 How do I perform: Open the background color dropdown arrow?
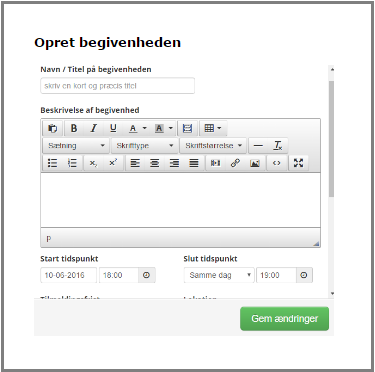(x=171, y=128)
